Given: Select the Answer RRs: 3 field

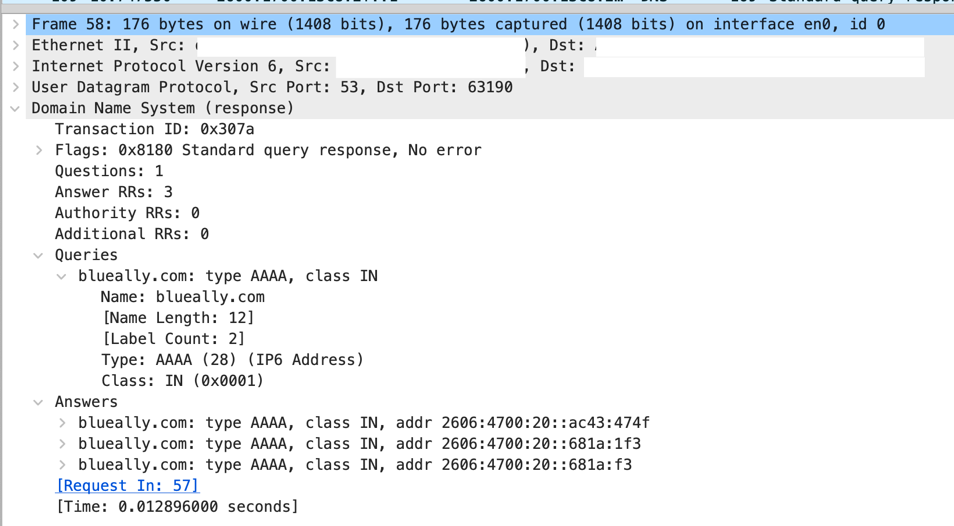Looking at the screenshot, I should pyautogui.click(x=113, y=192).
